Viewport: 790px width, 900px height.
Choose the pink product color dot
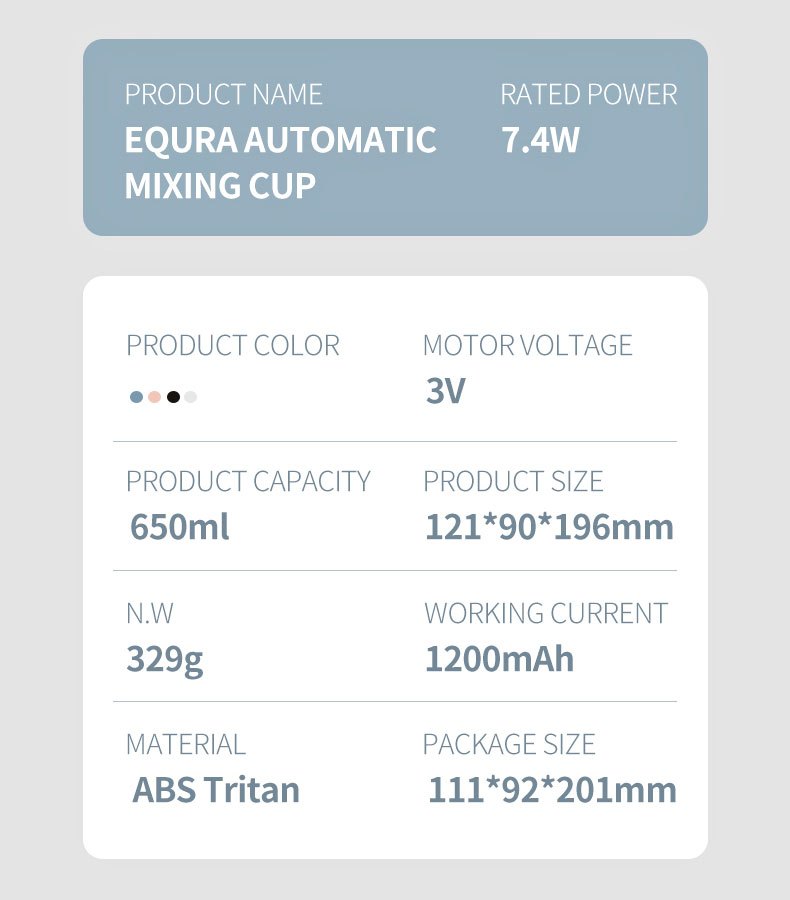point(154,397)
